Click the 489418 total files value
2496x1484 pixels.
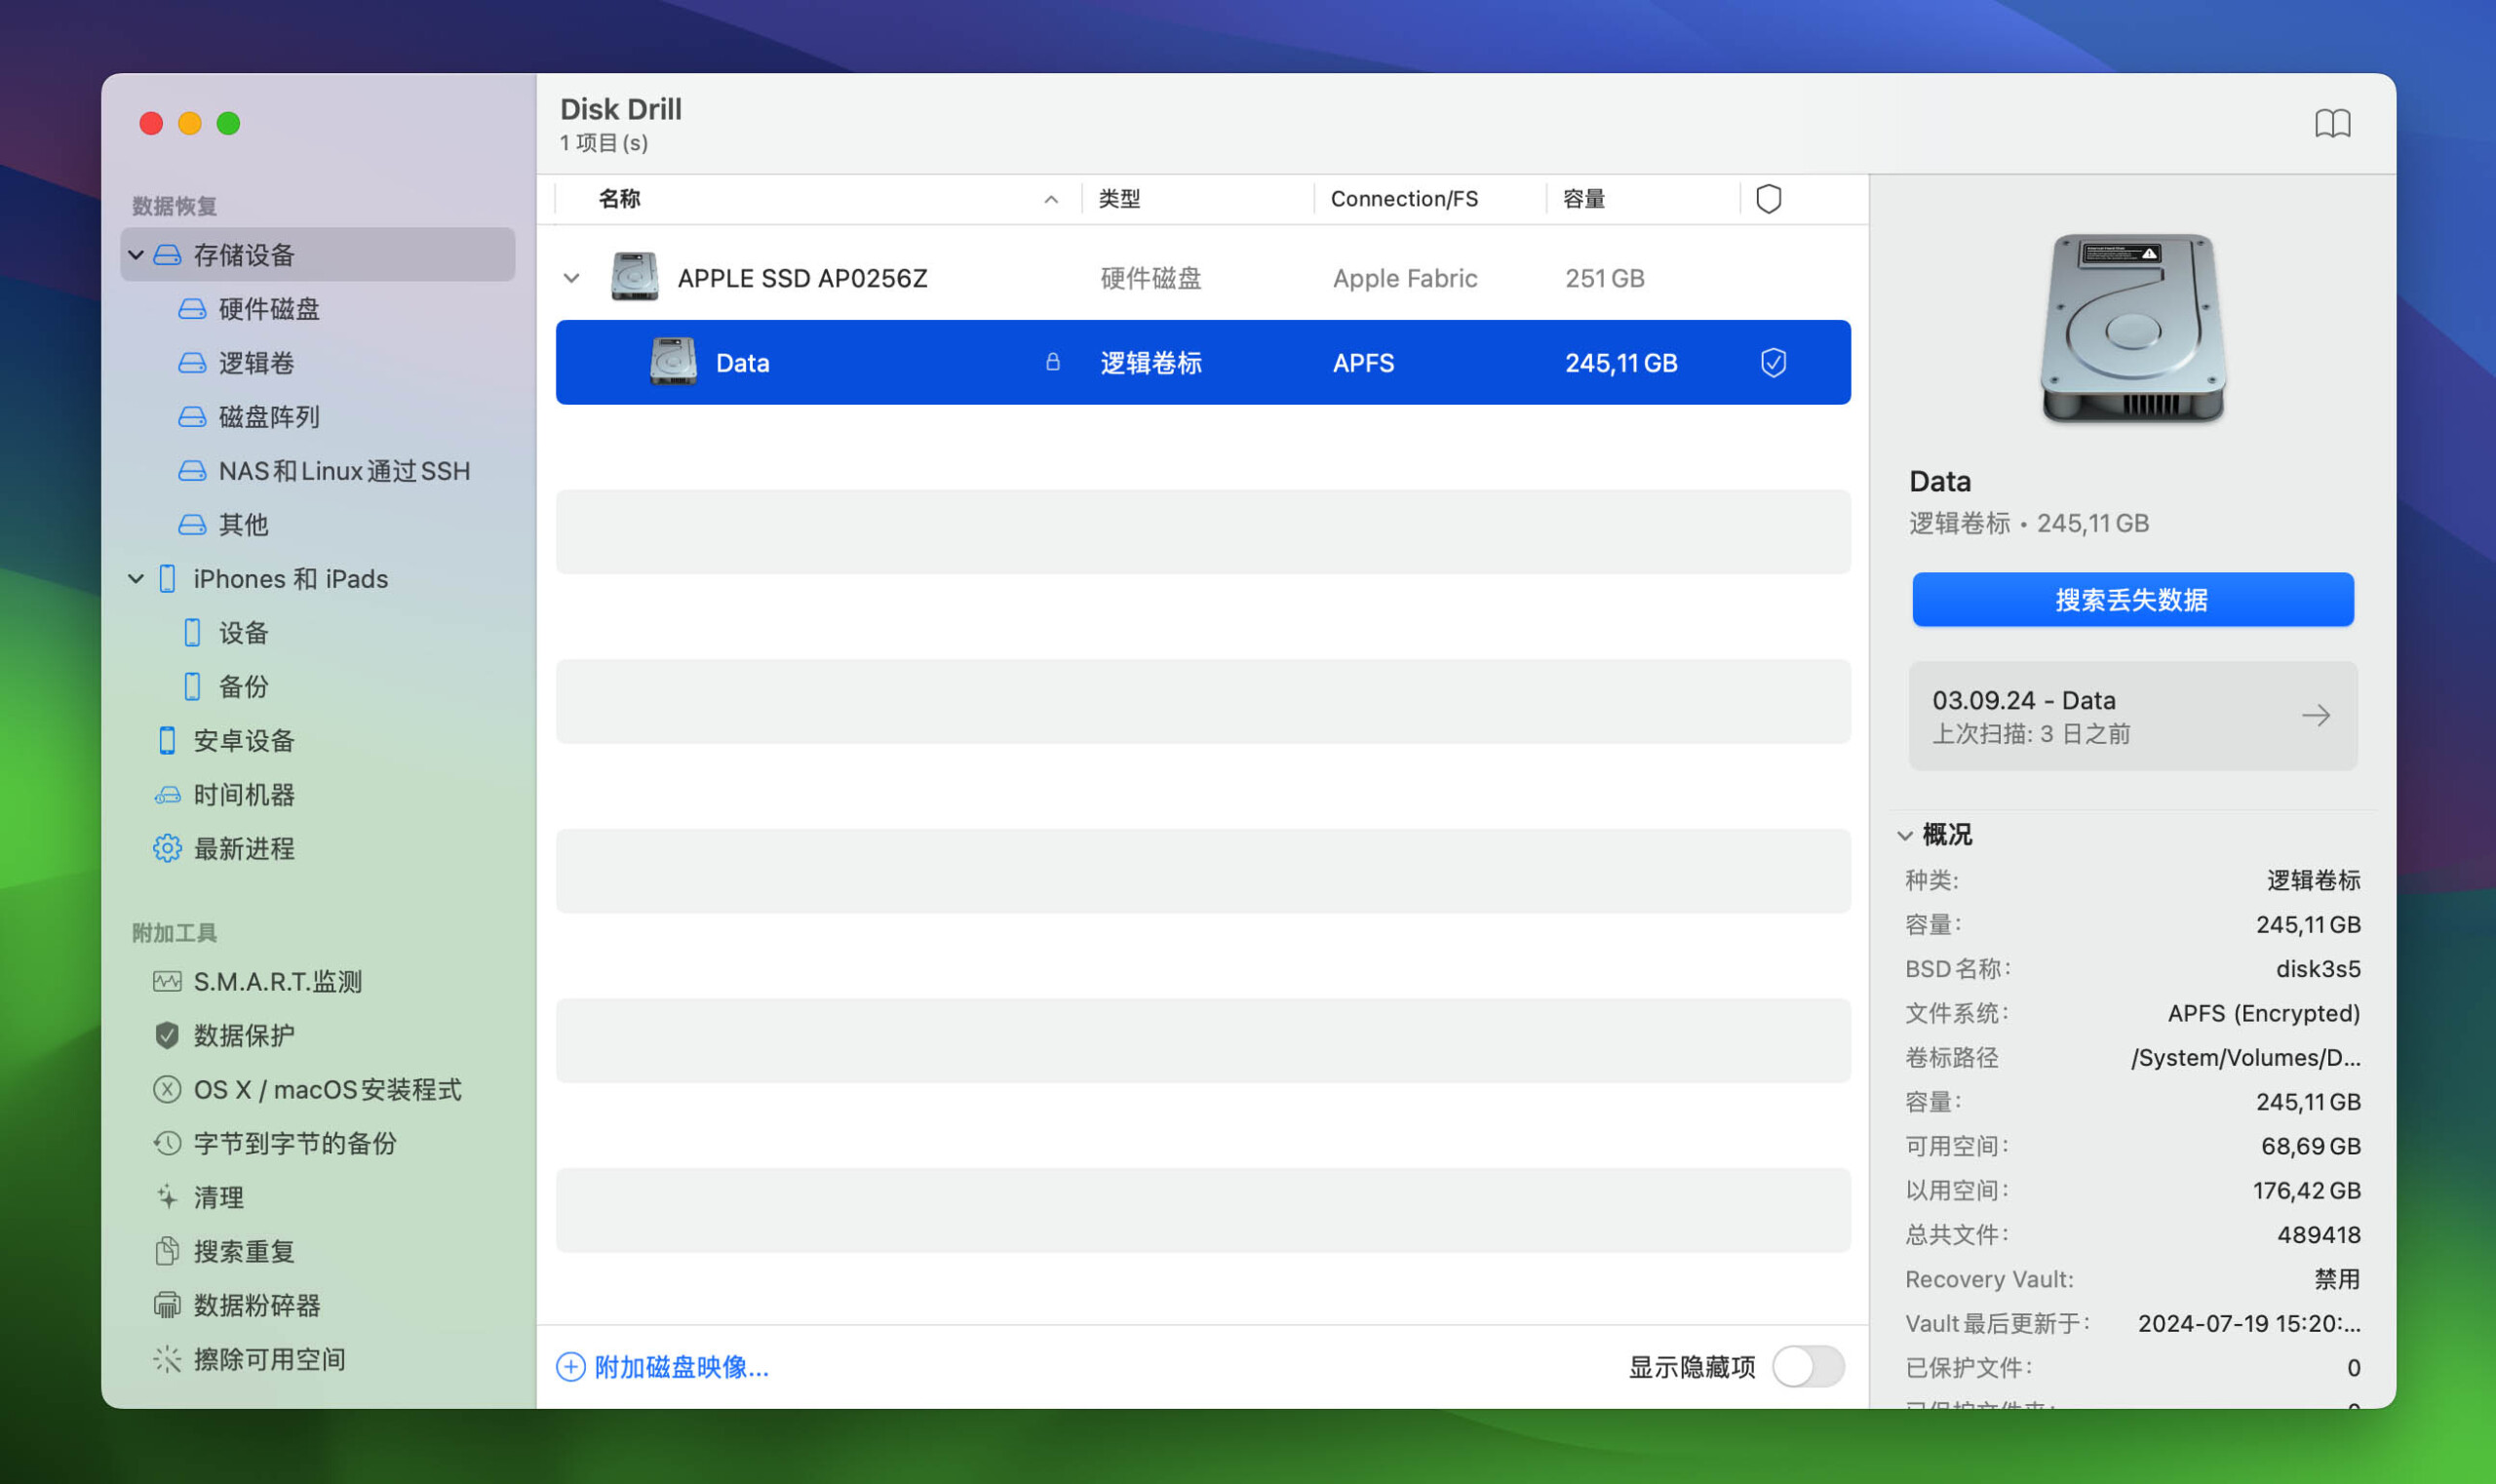pyautogui.click(x=2318, y=1235)
